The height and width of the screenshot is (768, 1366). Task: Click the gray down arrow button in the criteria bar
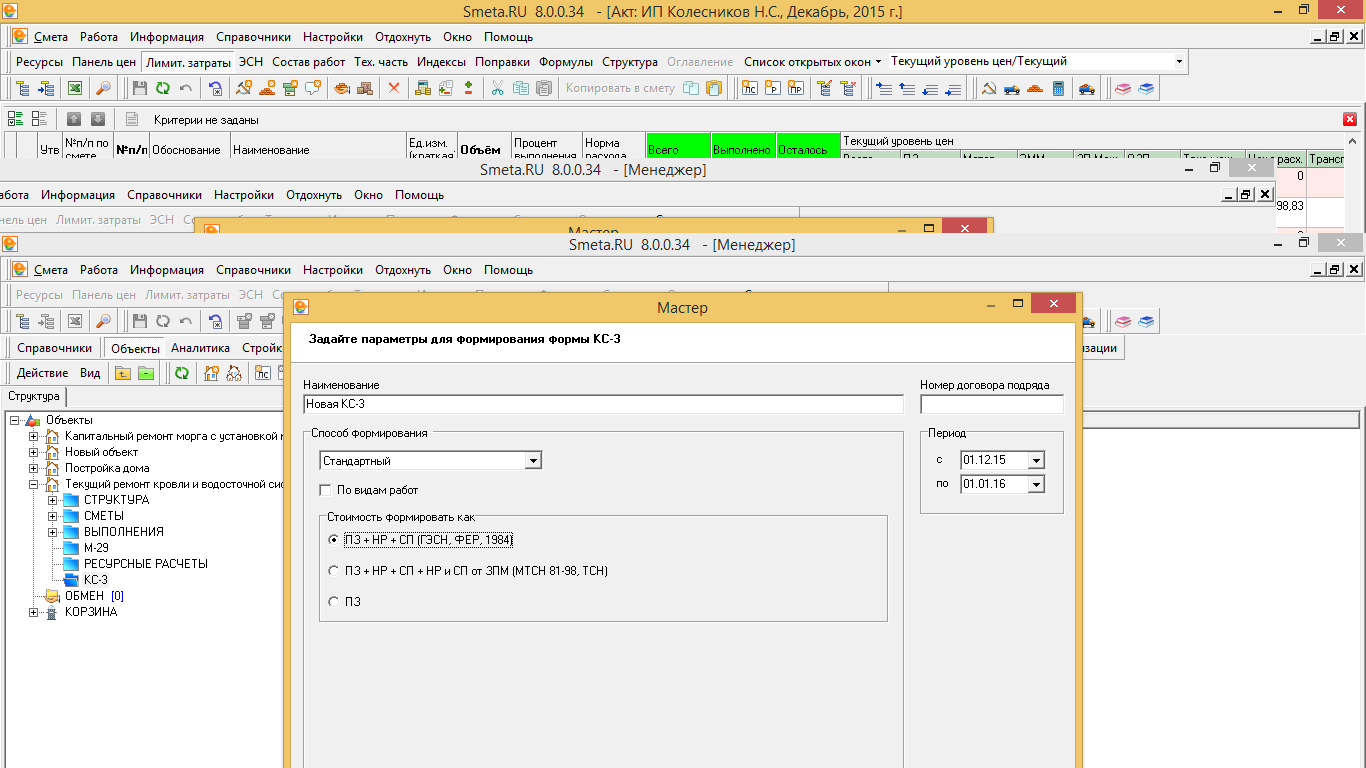point(98,119)
